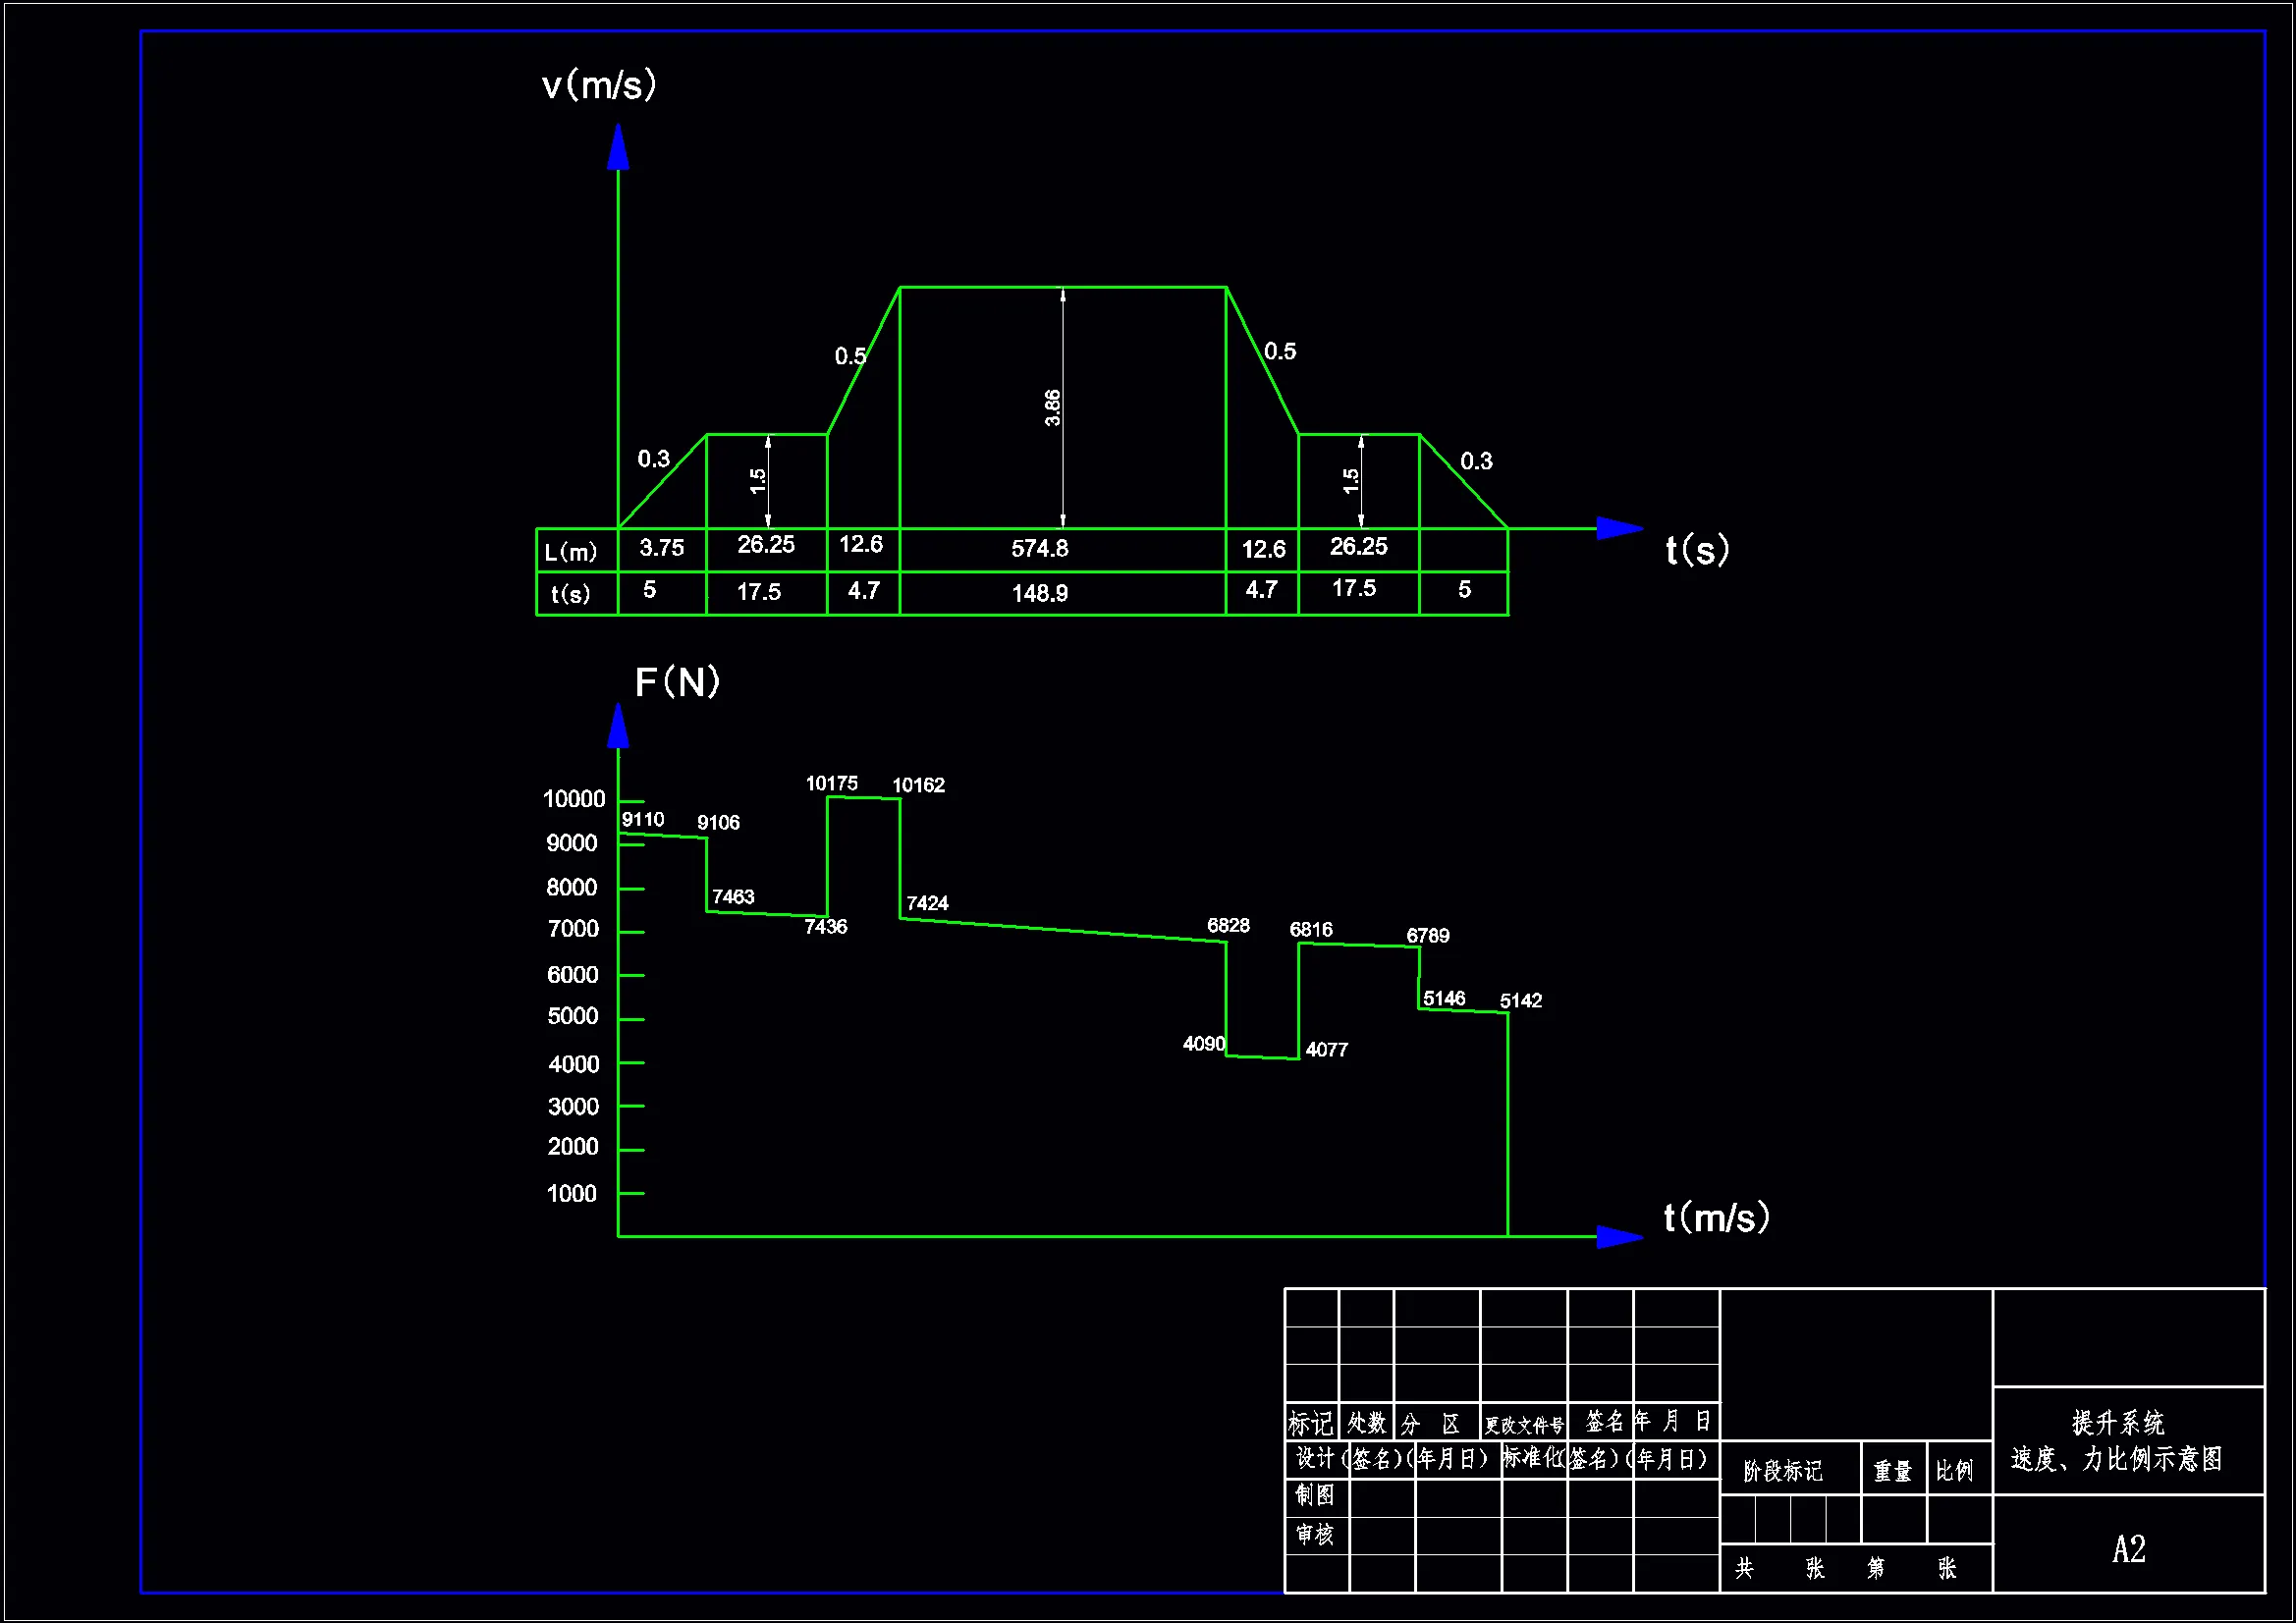Click the 148.9 cell in the t(s) row
This screenshot has height=1623, width=2296.
(1039, 593)
